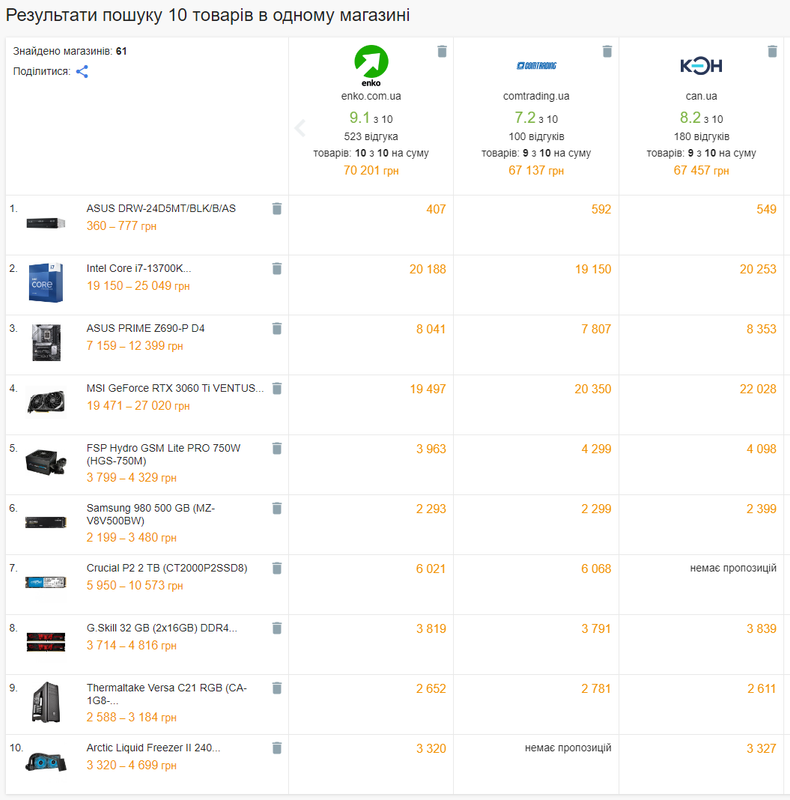Click price 19 150 for Intel Core at comtrading
The image size is (790, 800).
pyautogui.click(x=593, y=269)
